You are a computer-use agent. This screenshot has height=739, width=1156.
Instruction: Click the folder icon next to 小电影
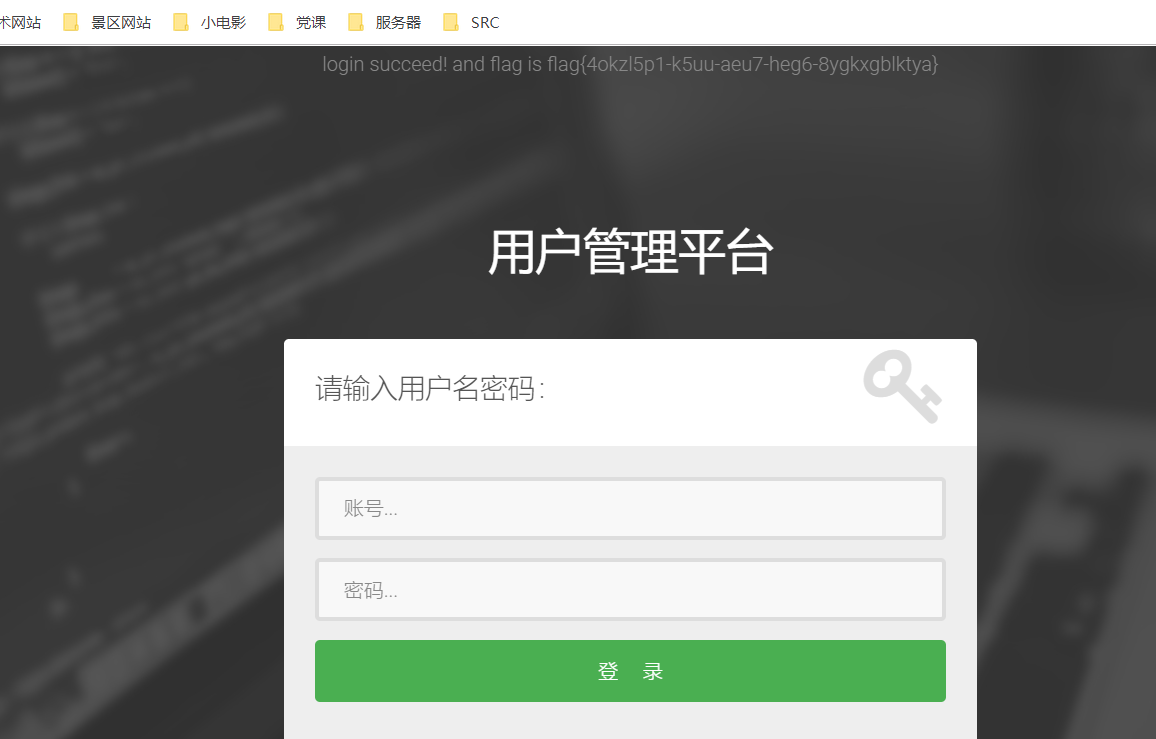181,21
